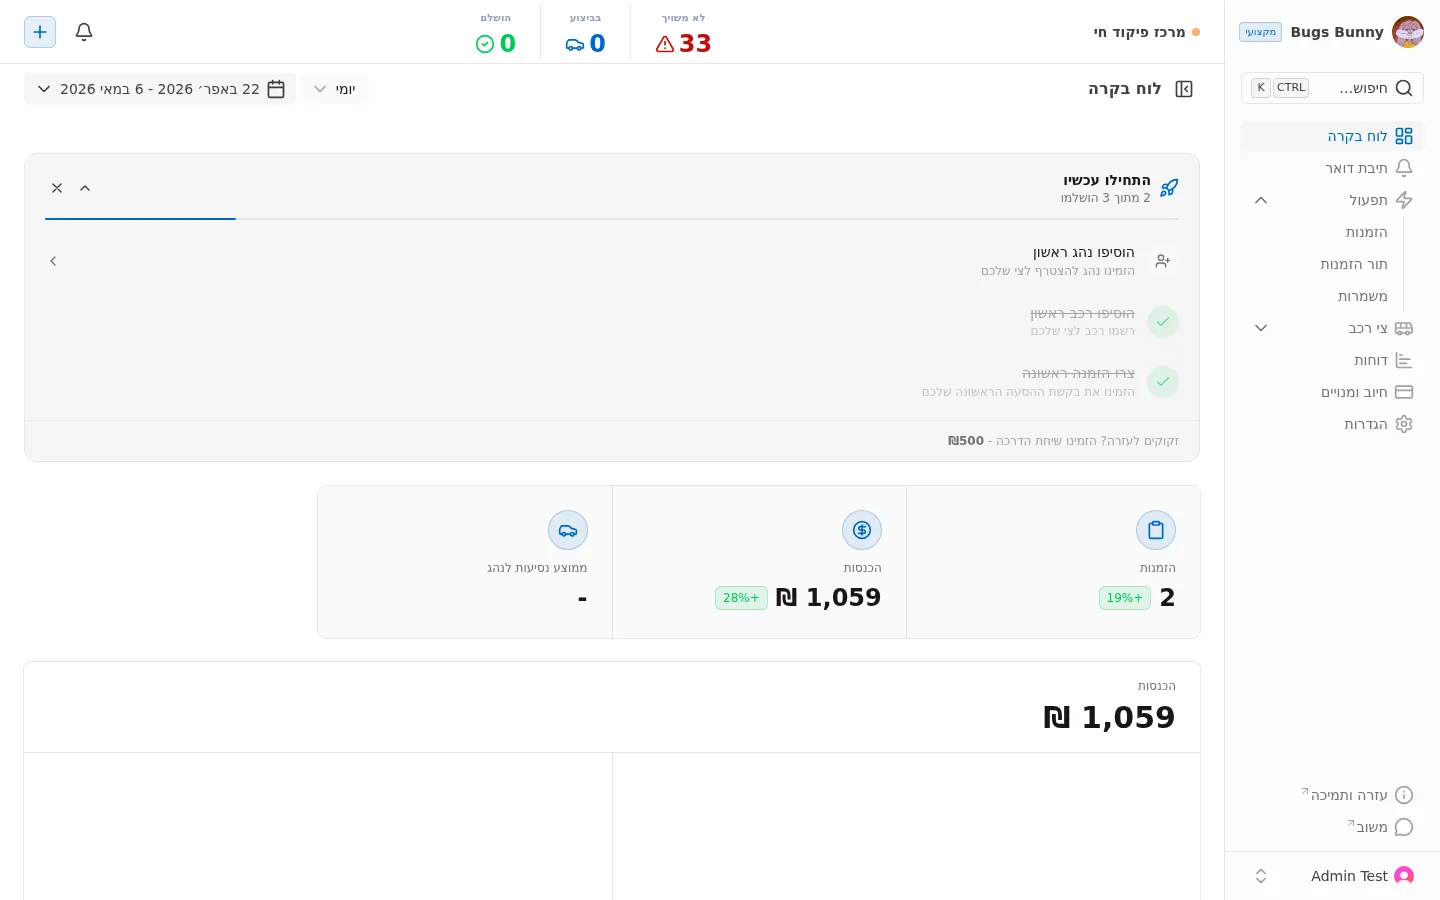The image size is (1440, 900).
Task: Open הוסיפו נהג ראשון step
Action: (x=612, y=261)
